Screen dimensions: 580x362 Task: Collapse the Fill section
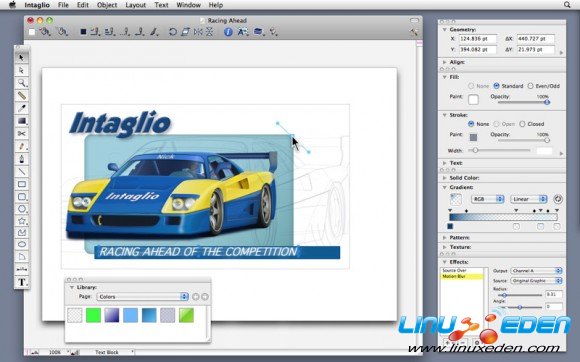[445, 77]
